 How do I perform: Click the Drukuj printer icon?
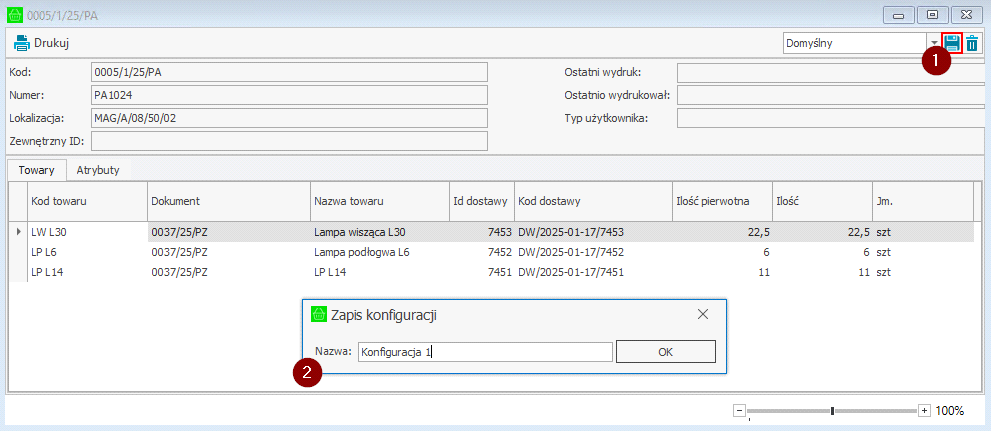click(21, 43)
